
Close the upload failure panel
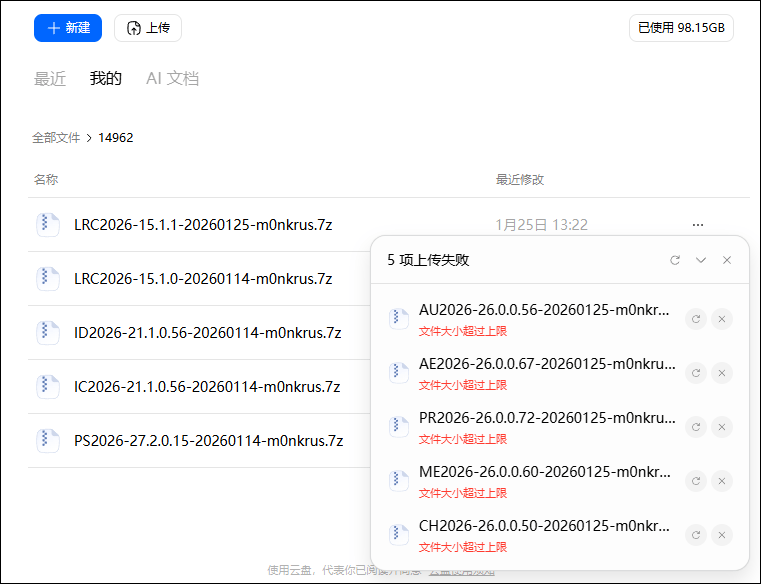(x=727, y=260)
